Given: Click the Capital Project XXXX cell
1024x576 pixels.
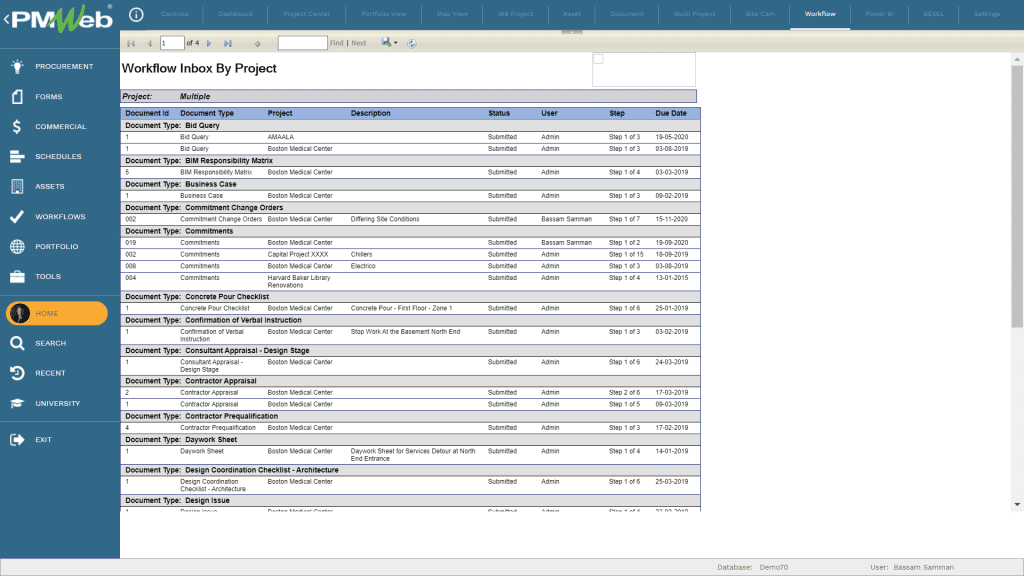Looking at the screenshot, I should tap(298, 255).
